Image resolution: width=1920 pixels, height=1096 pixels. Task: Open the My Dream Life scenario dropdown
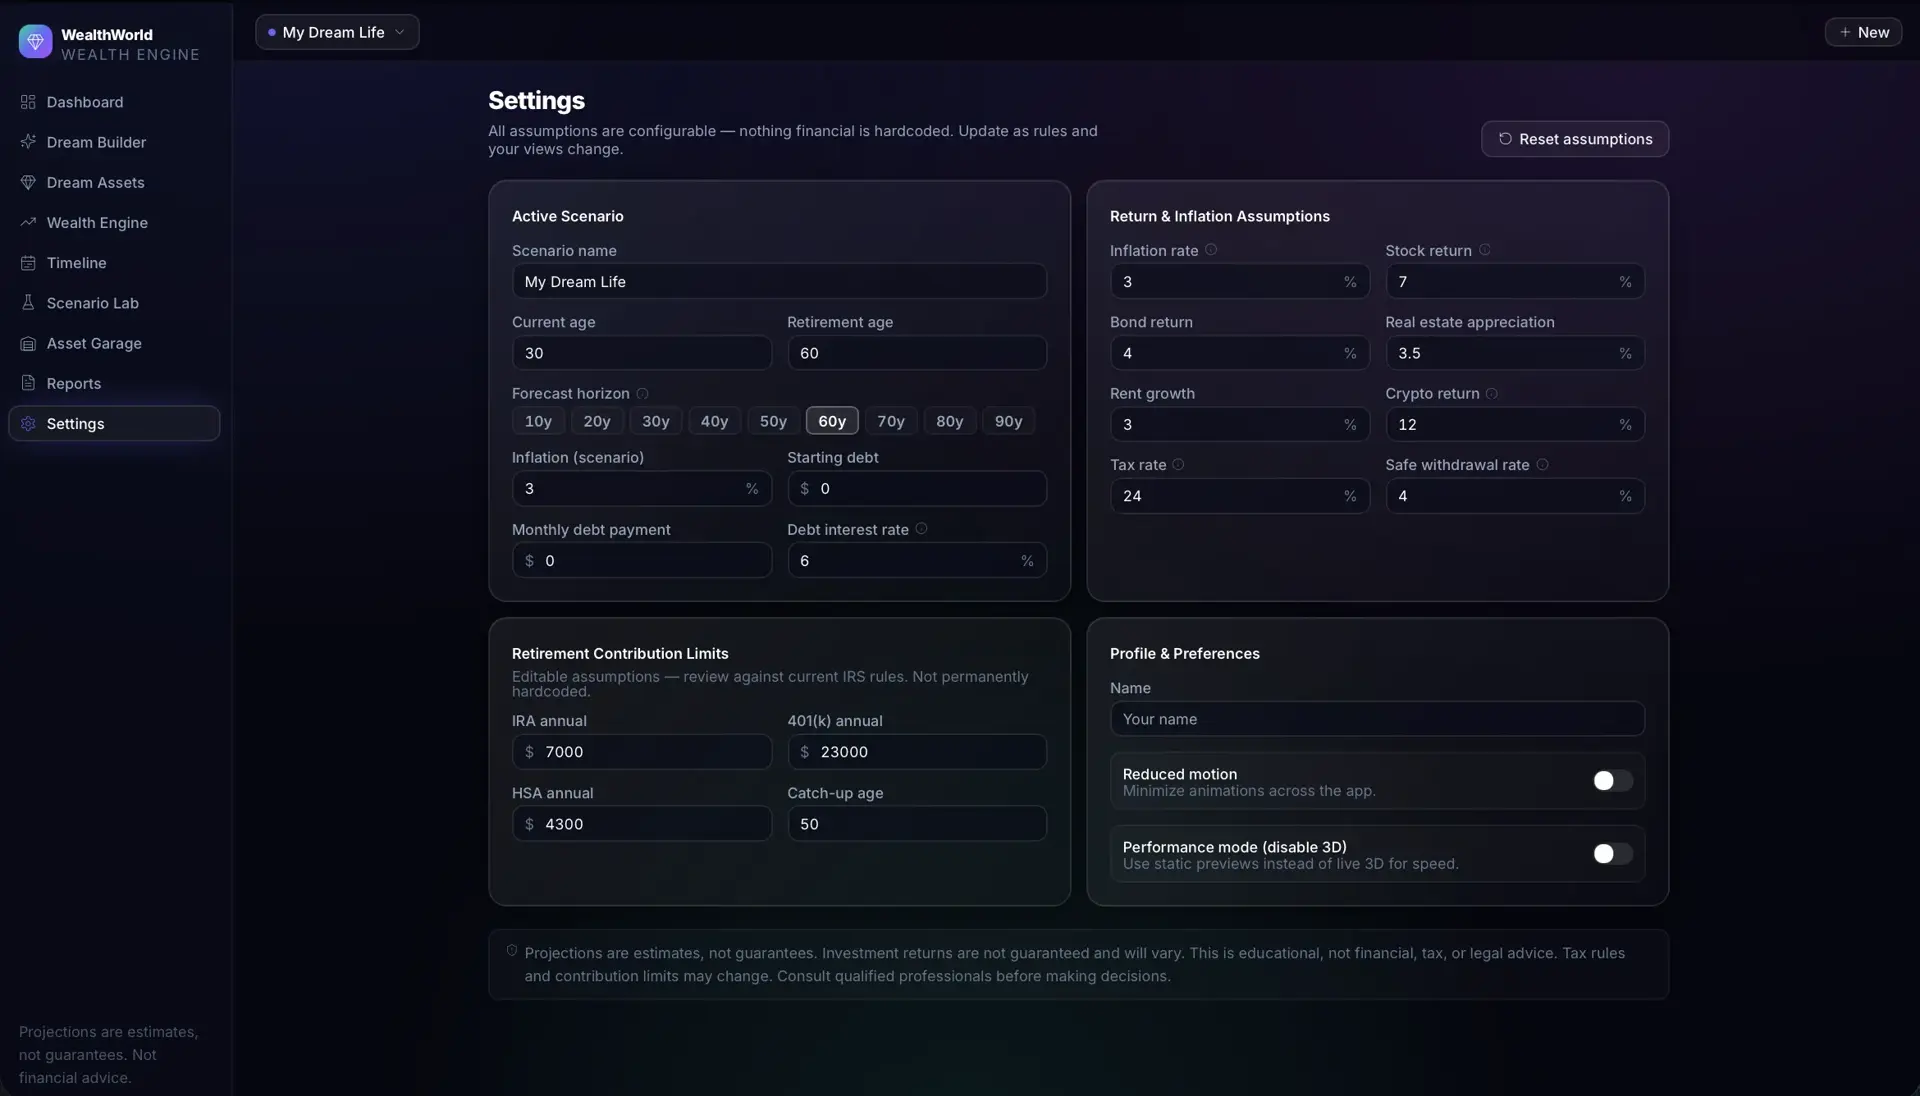click(337, 32)
